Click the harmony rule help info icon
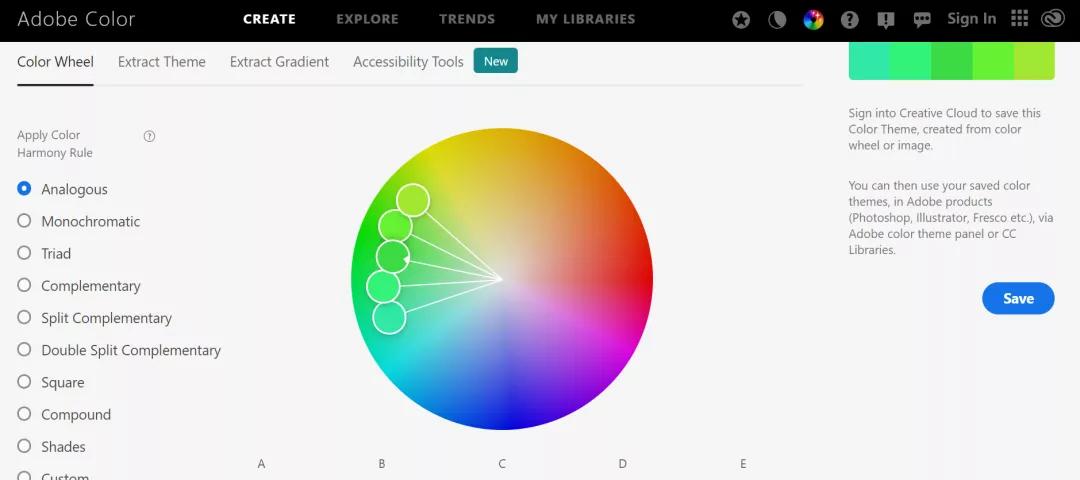The image size is (1080, 480). (149, 136)
